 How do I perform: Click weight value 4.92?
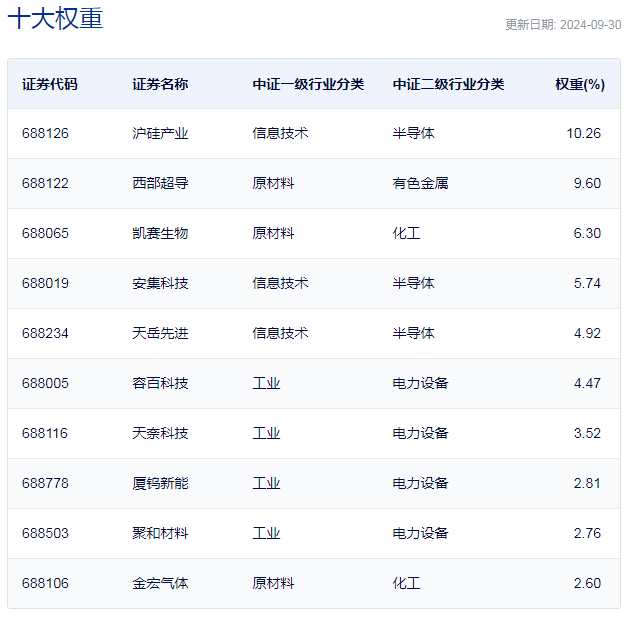point(587,333)
